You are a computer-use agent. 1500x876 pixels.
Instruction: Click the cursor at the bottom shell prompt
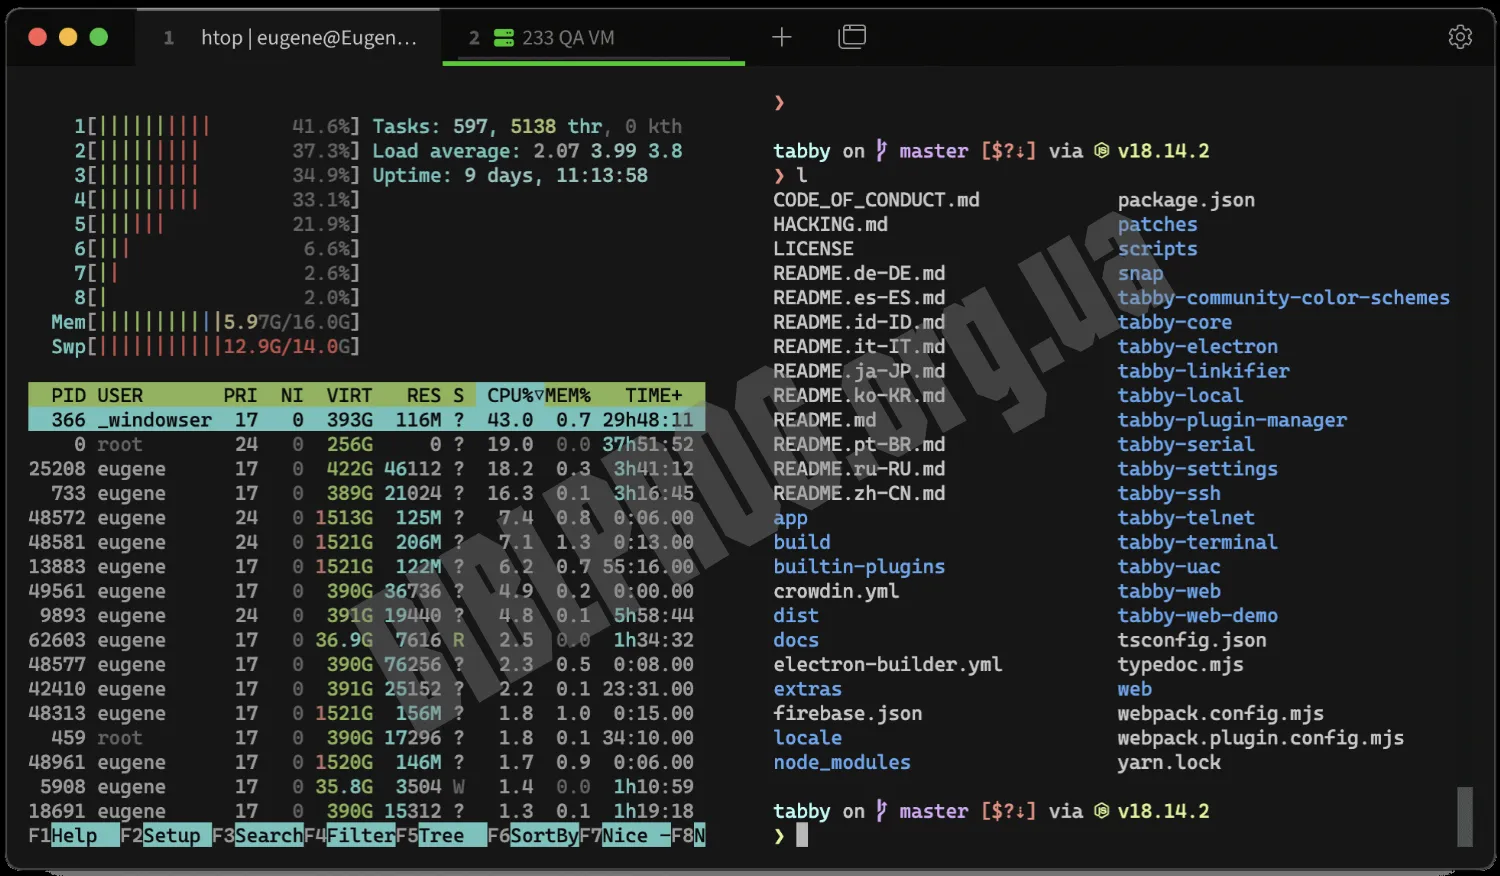(802, 835)
